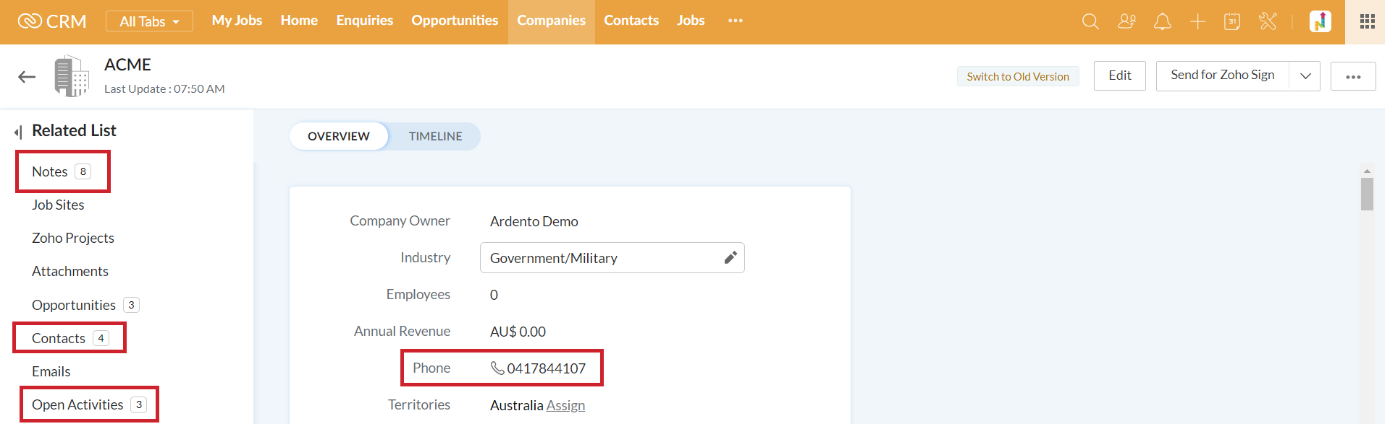The width and height of the screenshot is (1385, 424).
Task: Click the Industry Government/Military field
Action: coord(612,258)
